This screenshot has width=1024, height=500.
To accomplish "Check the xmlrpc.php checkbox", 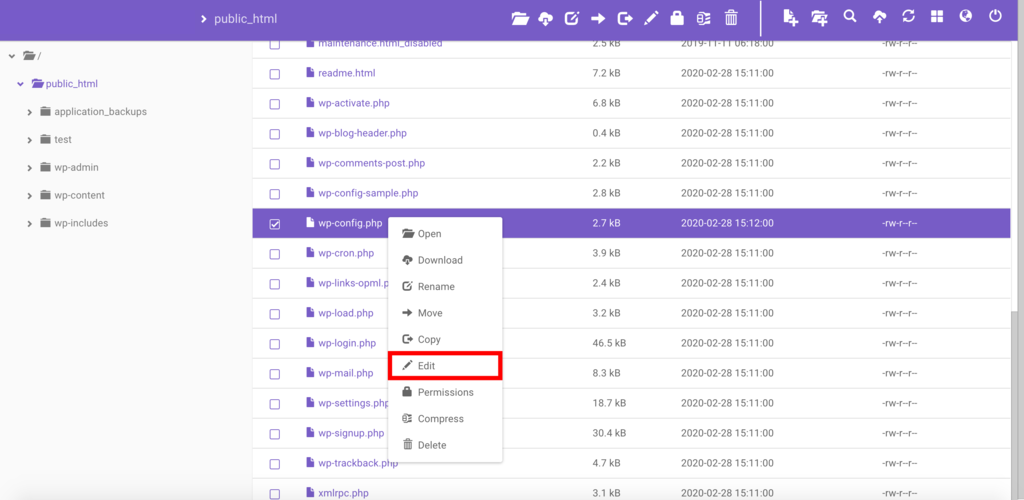I will (275, 494).
